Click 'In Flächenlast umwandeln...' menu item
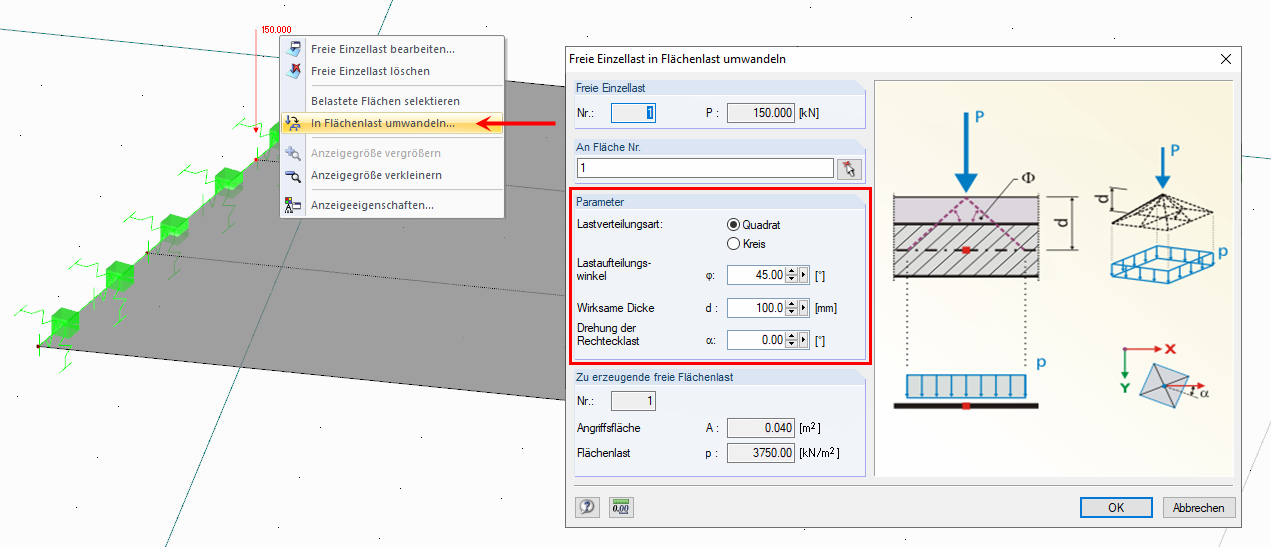1271x547 pixels. point(392,124)
